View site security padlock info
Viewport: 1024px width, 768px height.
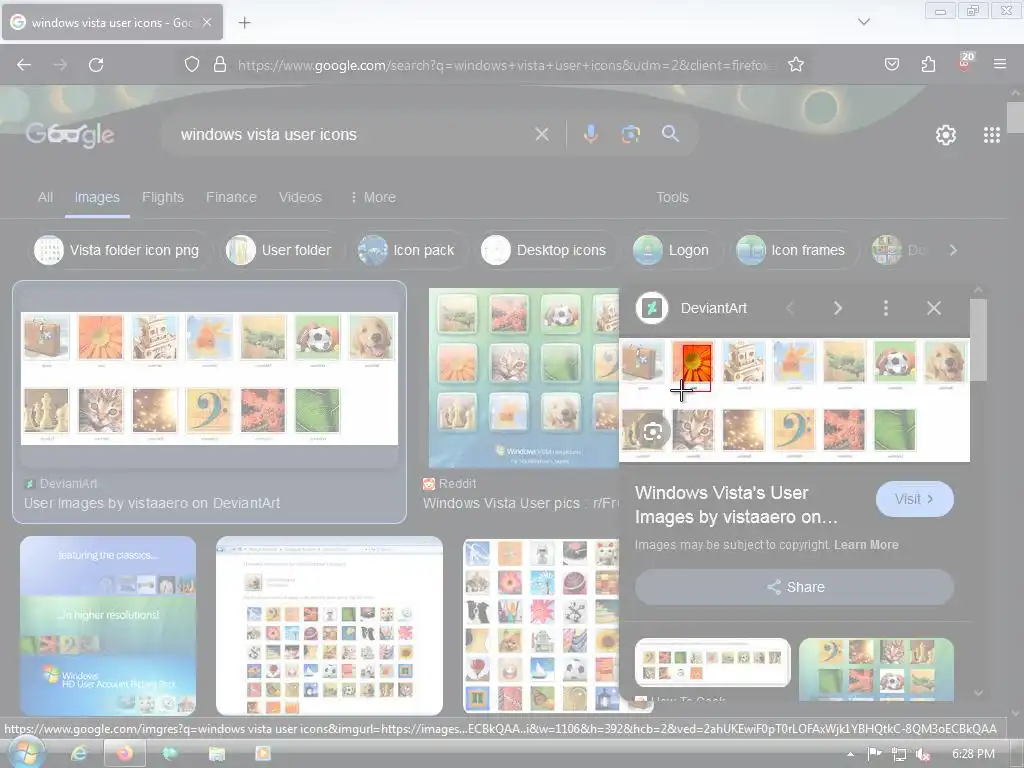point(220,65)
